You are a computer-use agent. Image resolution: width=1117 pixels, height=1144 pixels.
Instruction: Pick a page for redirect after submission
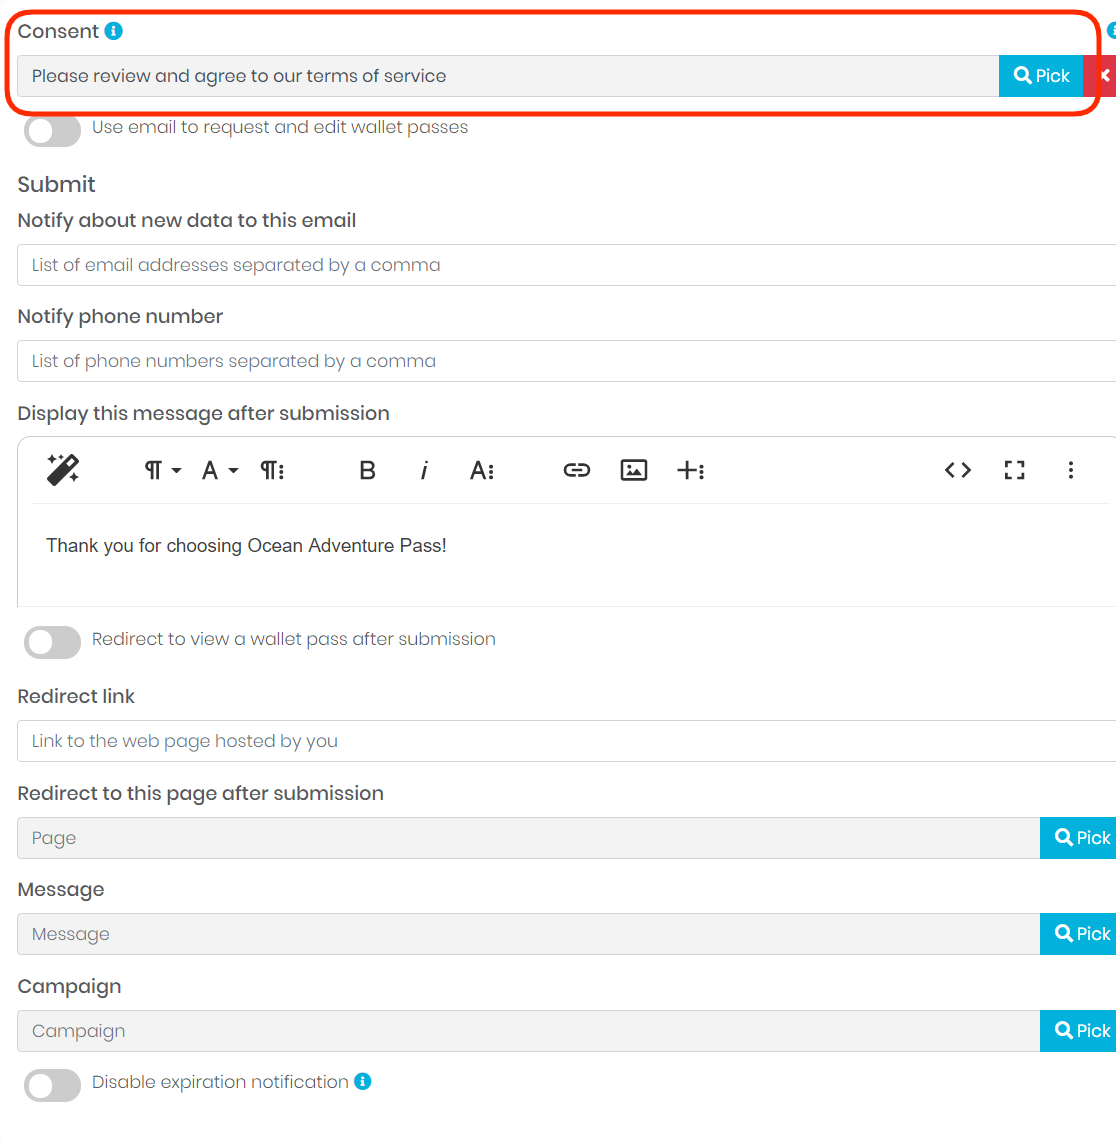click(1078, 838)
